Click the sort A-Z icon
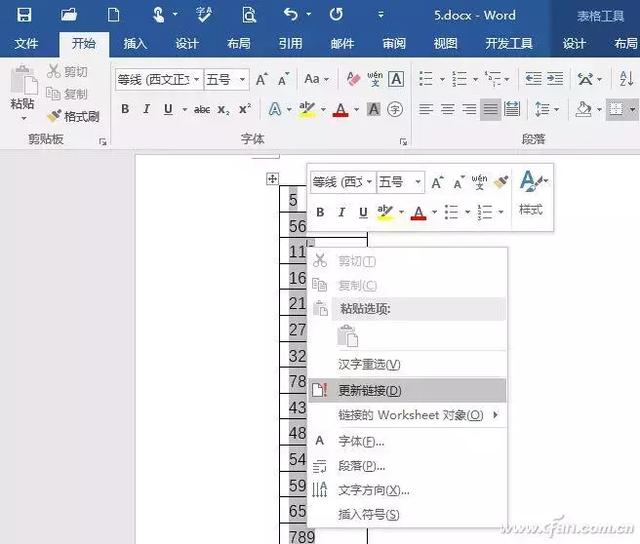Screen dimensions: 640x544 pos(627,78)
